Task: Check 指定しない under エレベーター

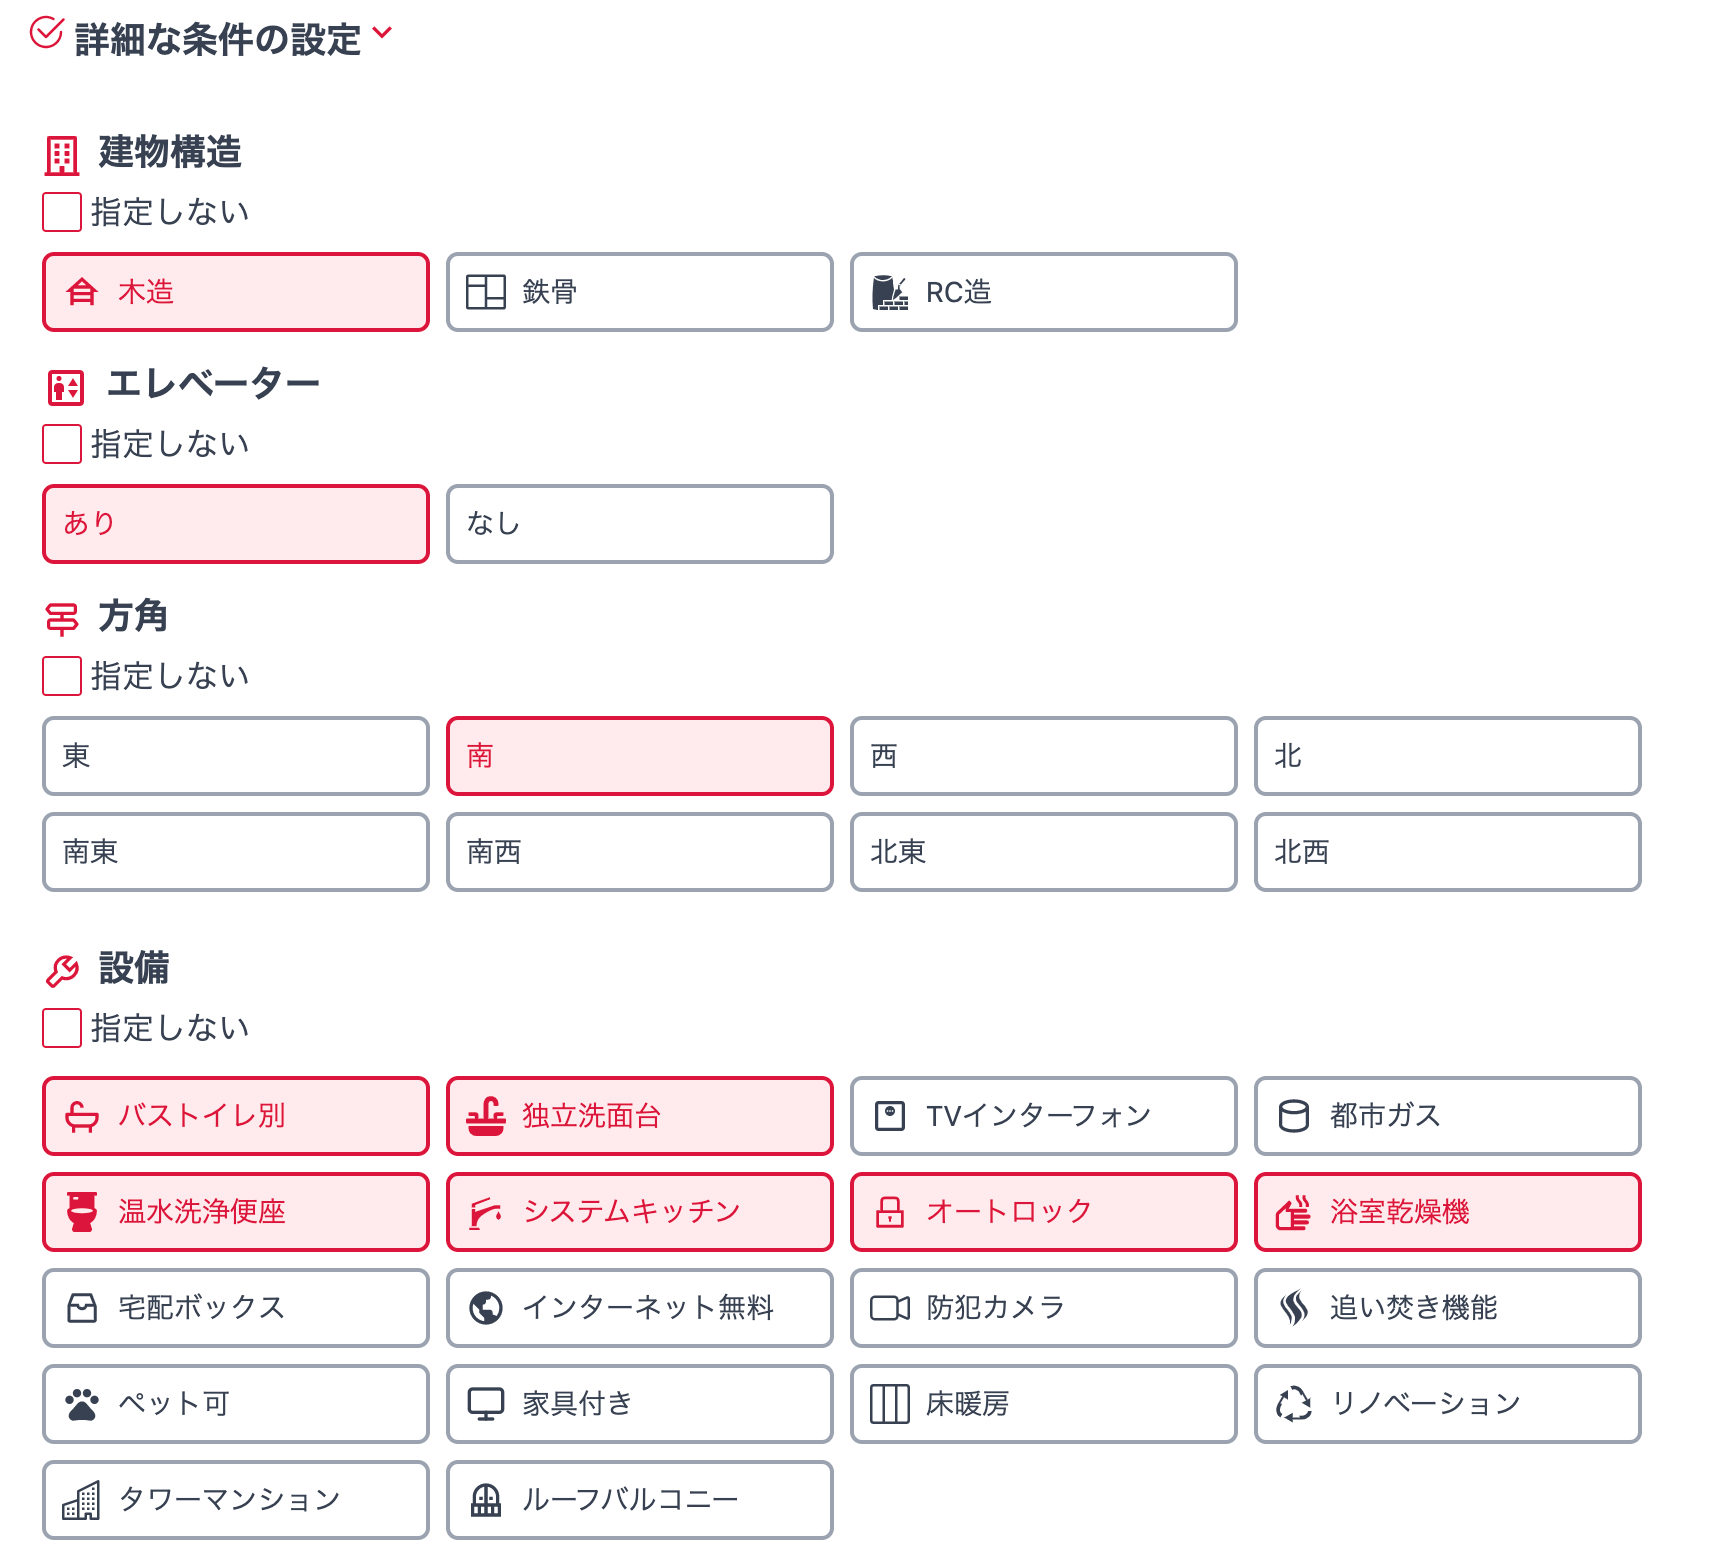Action: (x=62, y=444)
